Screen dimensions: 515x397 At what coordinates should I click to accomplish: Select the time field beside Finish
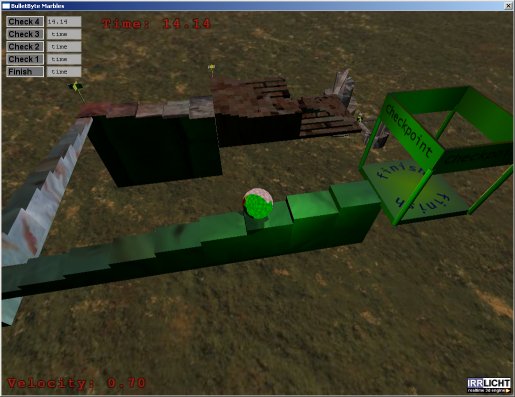pos(64,72)
